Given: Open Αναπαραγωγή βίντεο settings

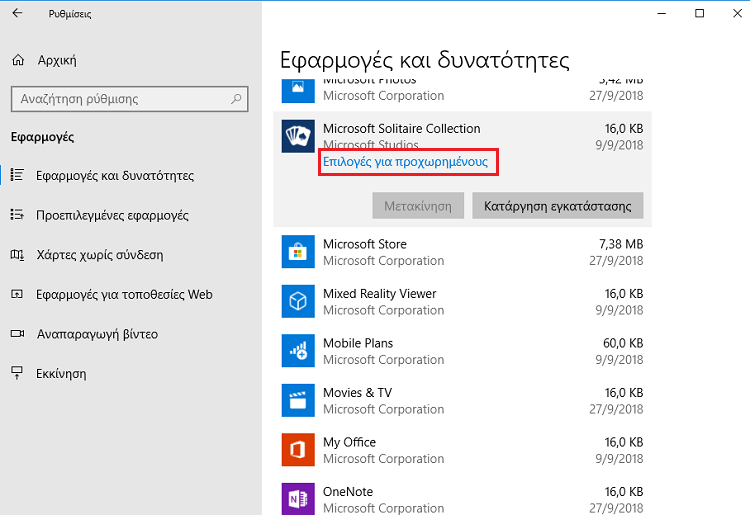Looking at the screenshot, I should point(98,334).
